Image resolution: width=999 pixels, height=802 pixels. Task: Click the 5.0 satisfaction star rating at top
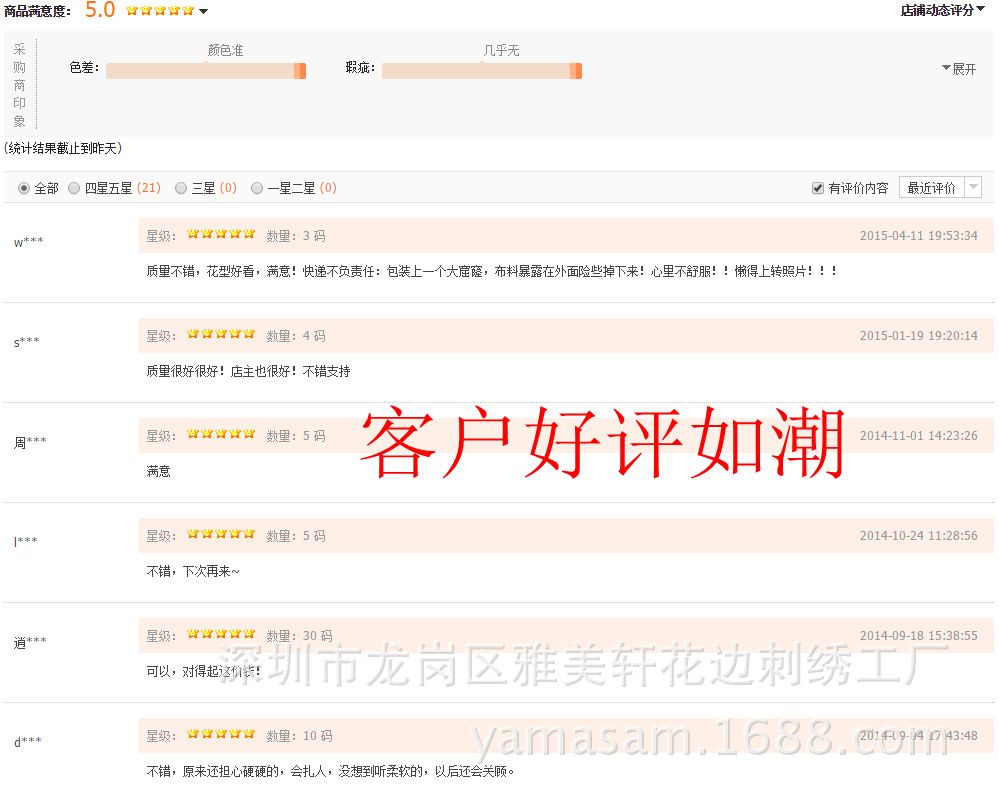coord(160,11)
